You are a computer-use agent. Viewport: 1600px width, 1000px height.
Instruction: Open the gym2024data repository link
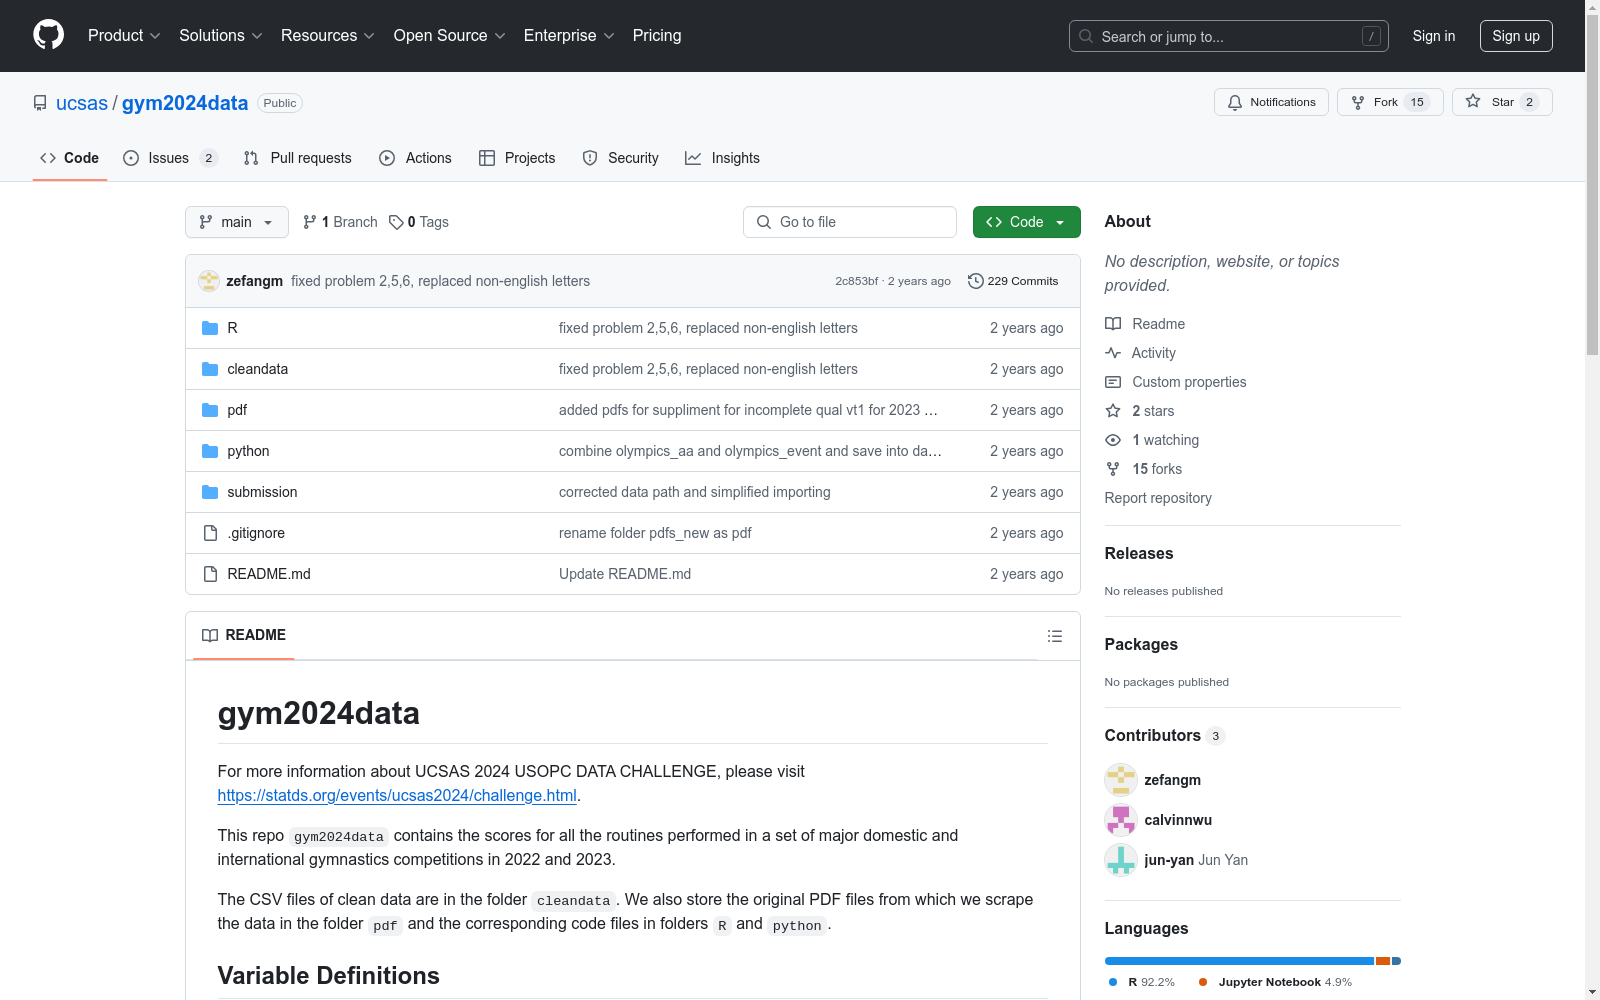point(185,103)
